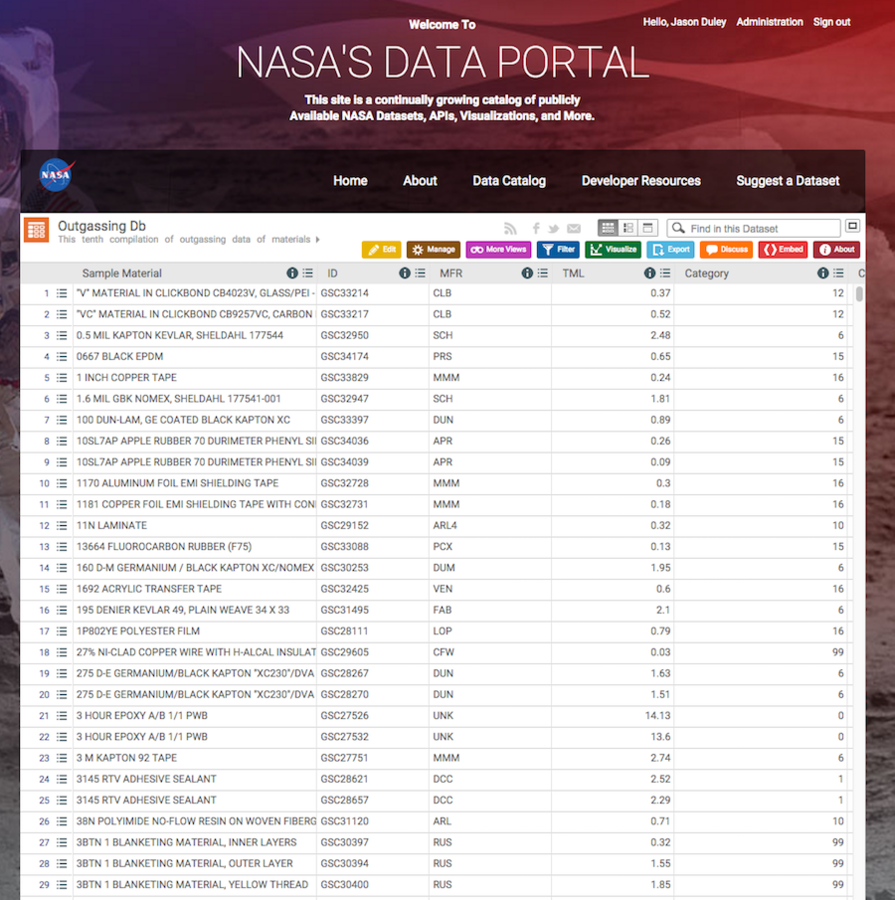Click the yellow Edit button
Viewport: 895px width, 900px height.
[x=381, y=250]
